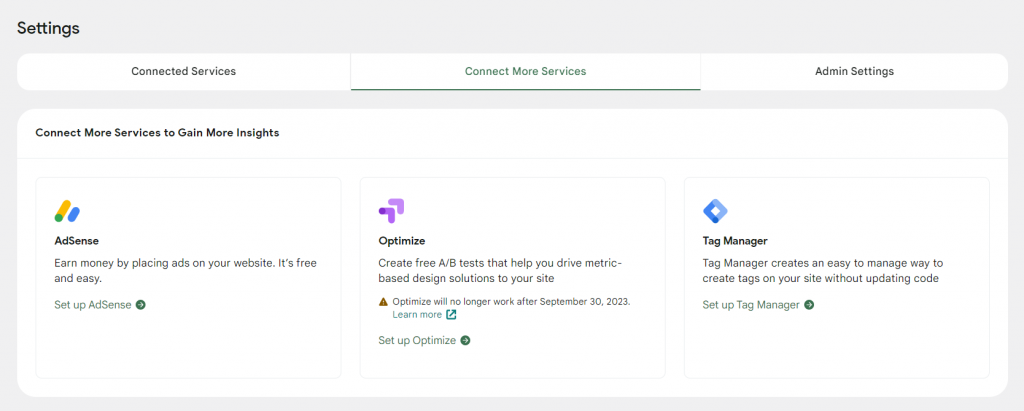Click the blue Tag Manager logo icon
Screen dimensions: 1024x411
715,211
